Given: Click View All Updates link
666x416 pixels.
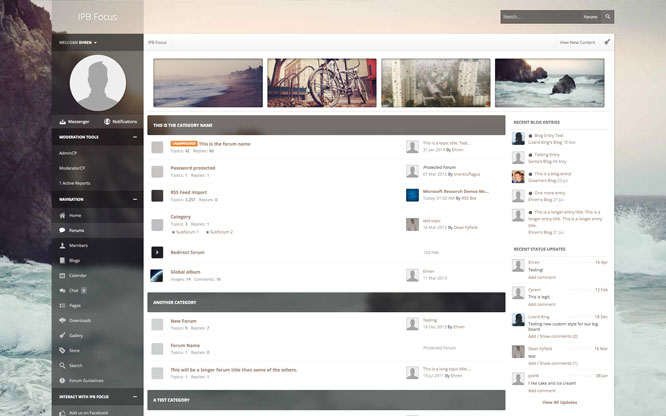Looking at the screenshot, I should tap(559, 402).
